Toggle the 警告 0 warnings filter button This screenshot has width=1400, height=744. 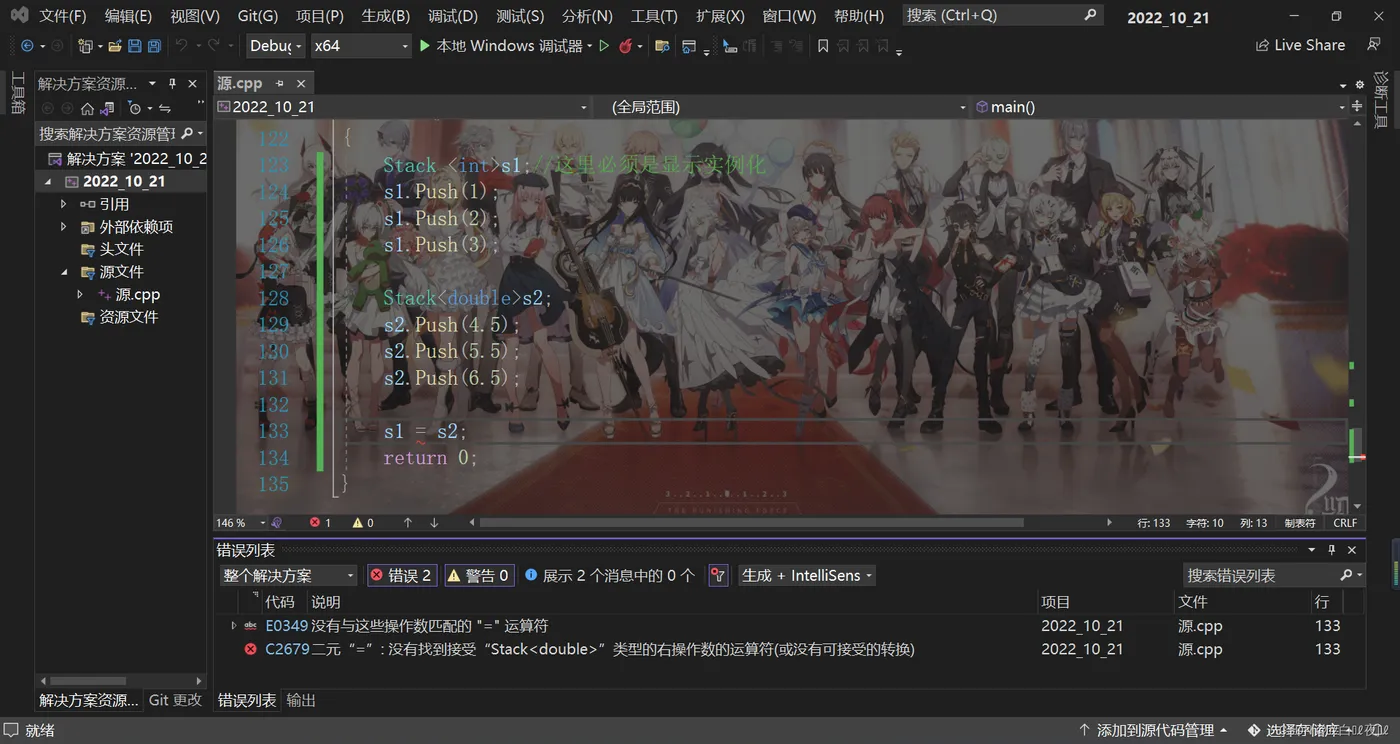click(x=479, y=576)
